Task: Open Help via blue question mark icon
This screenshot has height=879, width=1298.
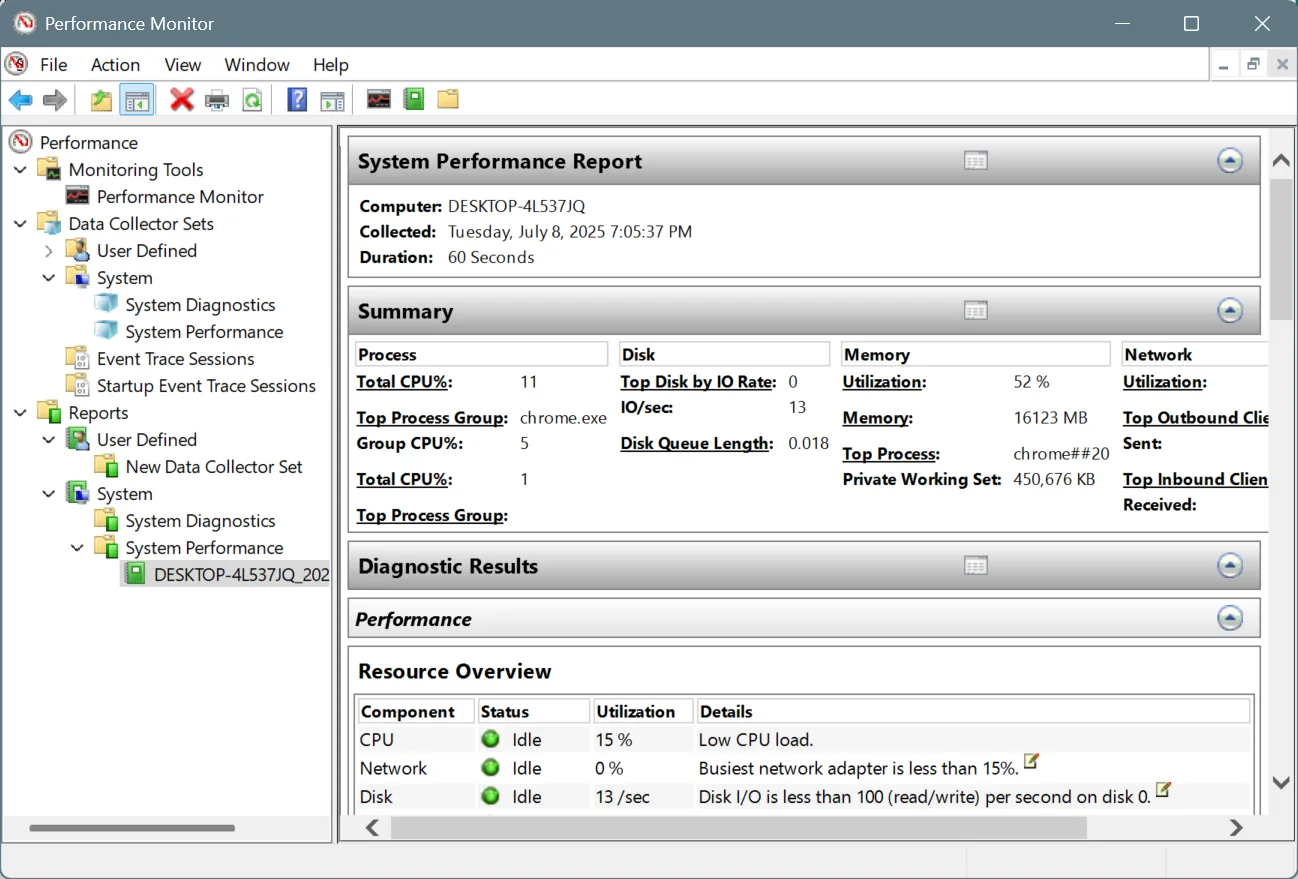Action: [297, 99]
